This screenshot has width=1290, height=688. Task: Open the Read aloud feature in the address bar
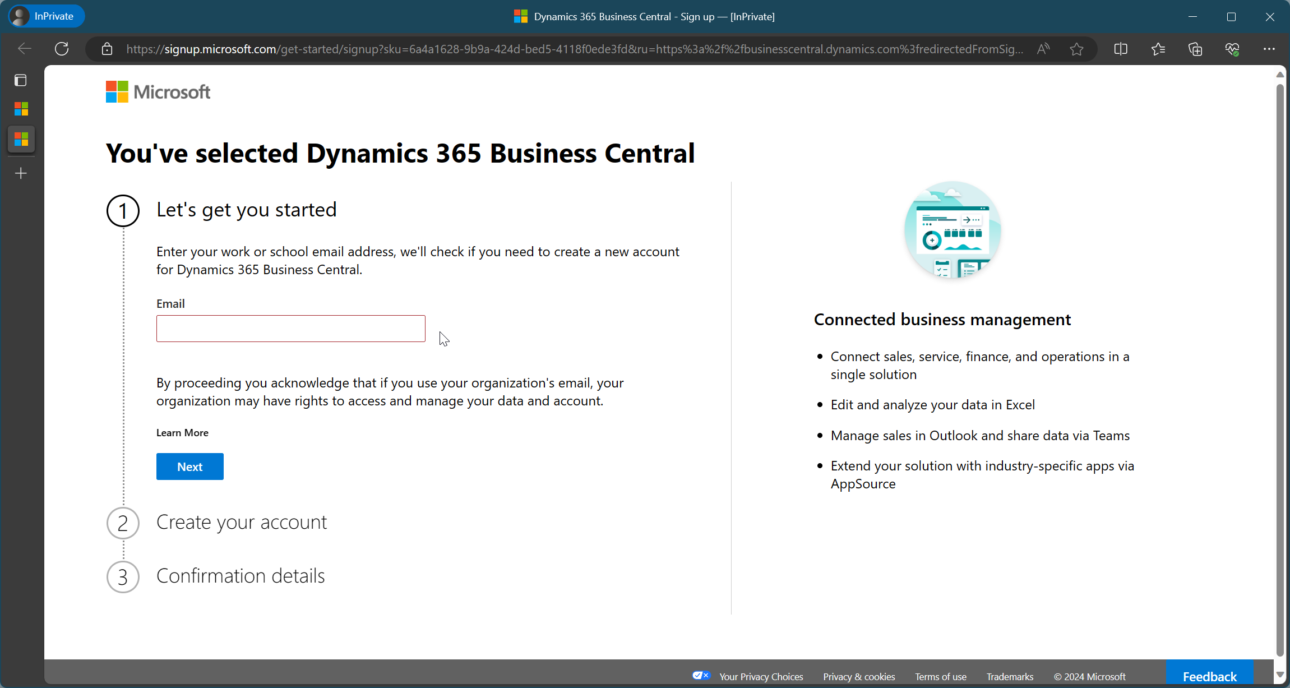pyautogui.click(x=1042, y=48)
